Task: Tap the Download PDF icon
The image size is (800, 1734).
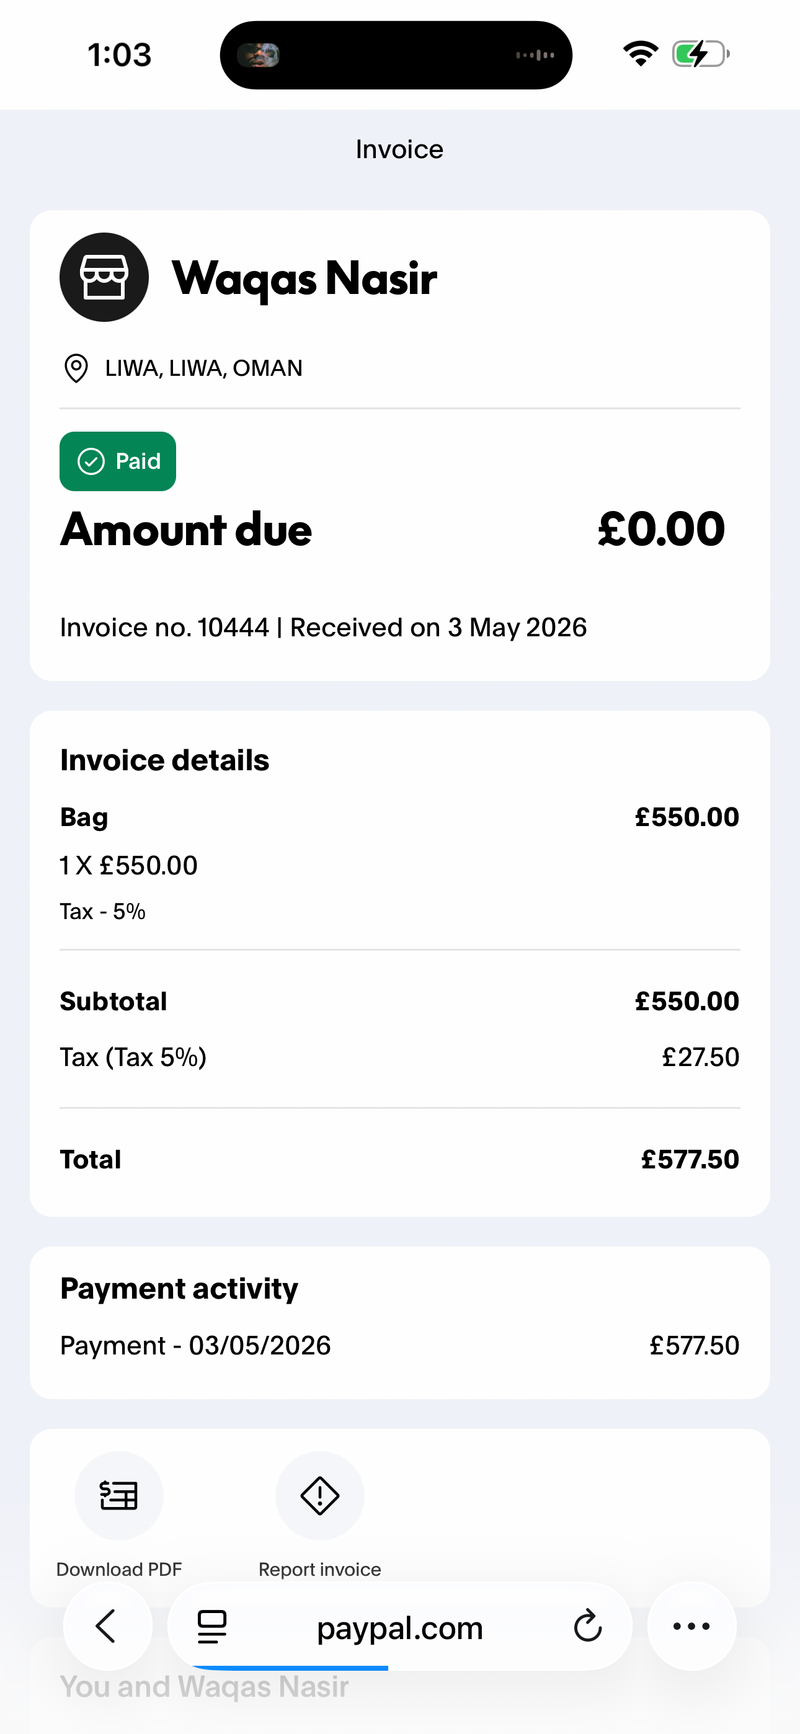Action: pyautogui.click(x=119, y=1496)
